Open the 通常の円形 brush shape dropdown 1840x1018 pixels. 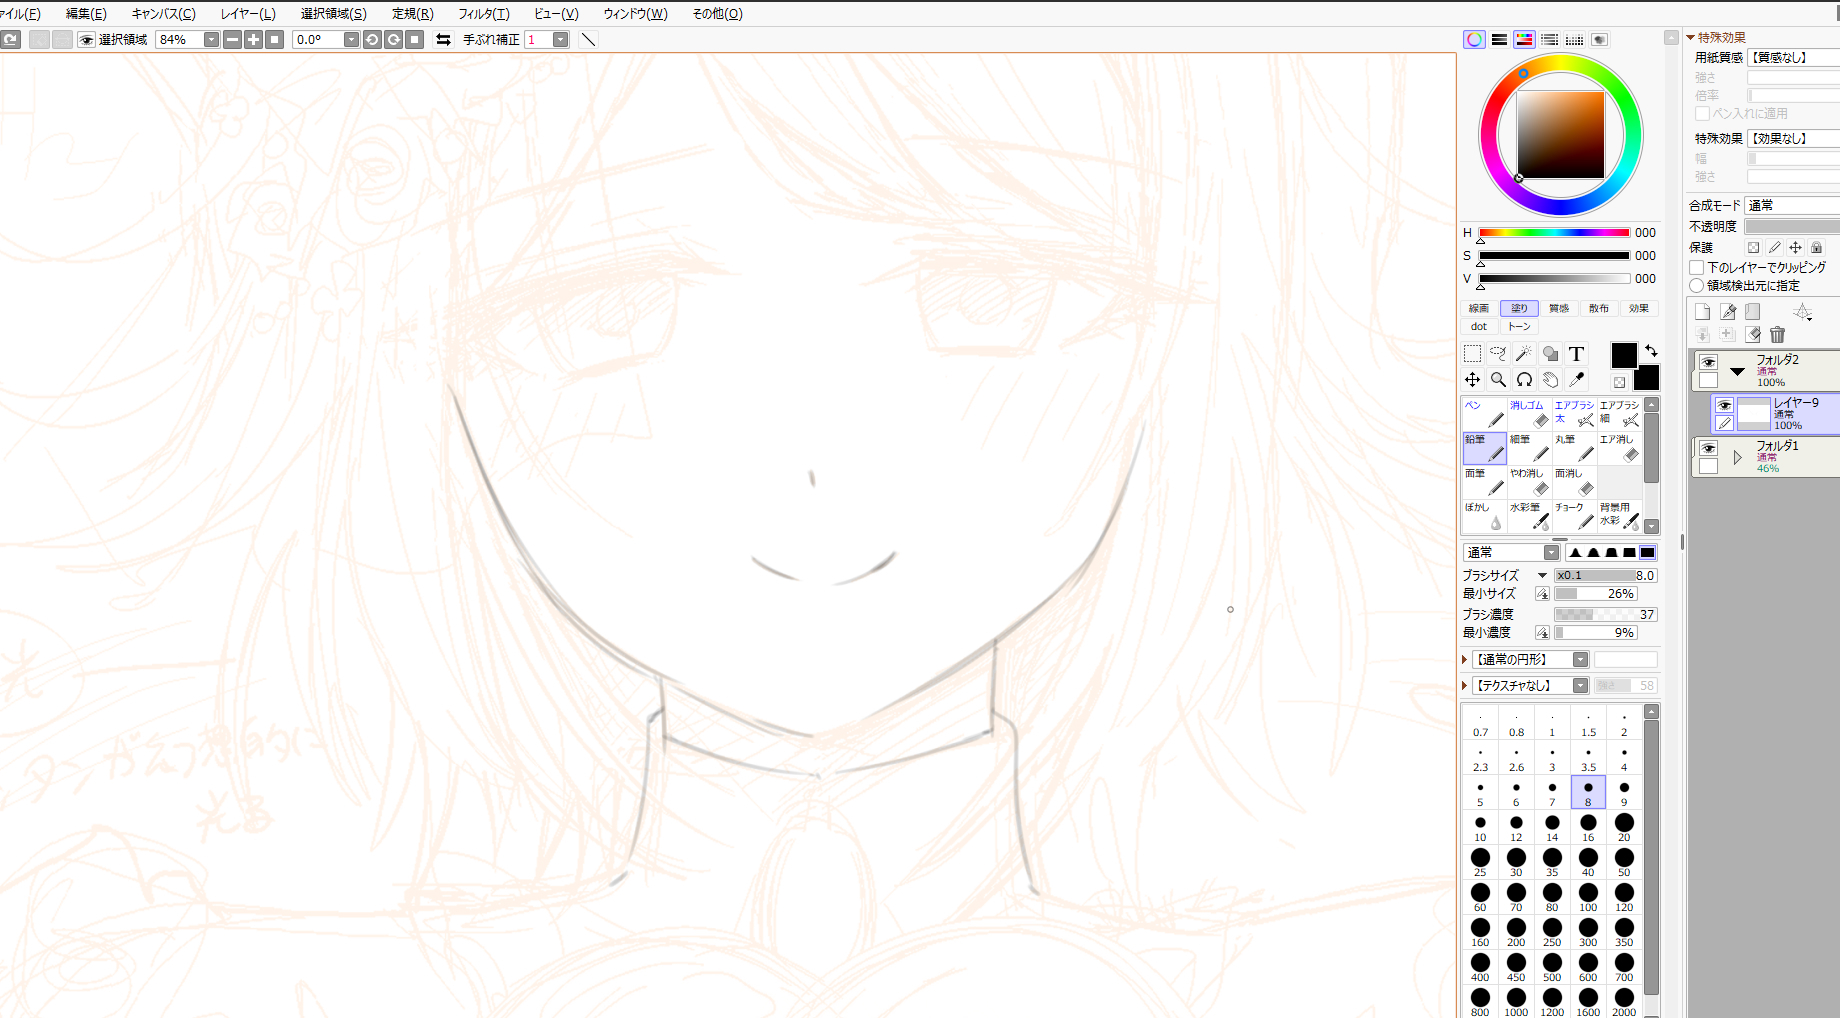tap(1580, 660)
